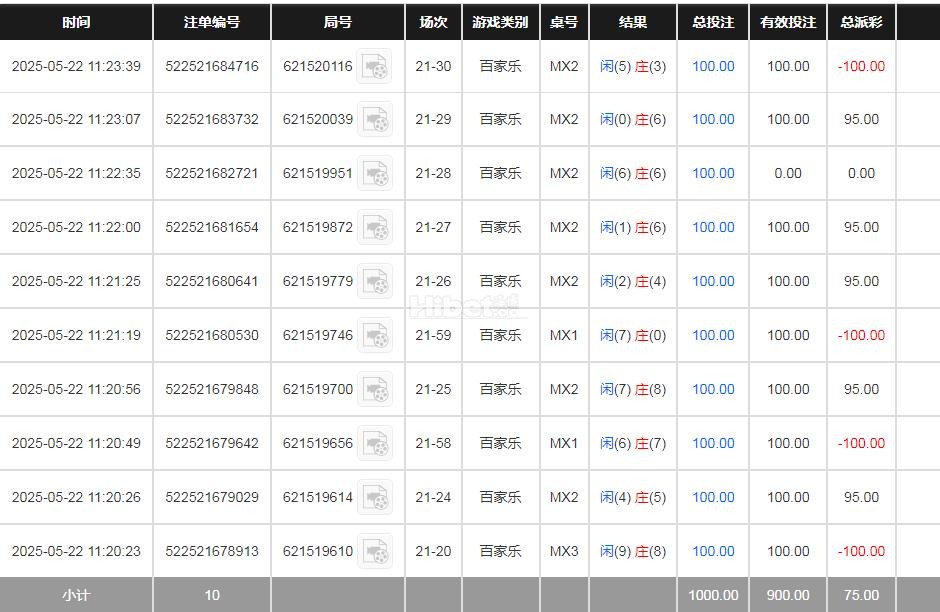
Task: Select order number 522521682721
Action: tap(212, 173)
